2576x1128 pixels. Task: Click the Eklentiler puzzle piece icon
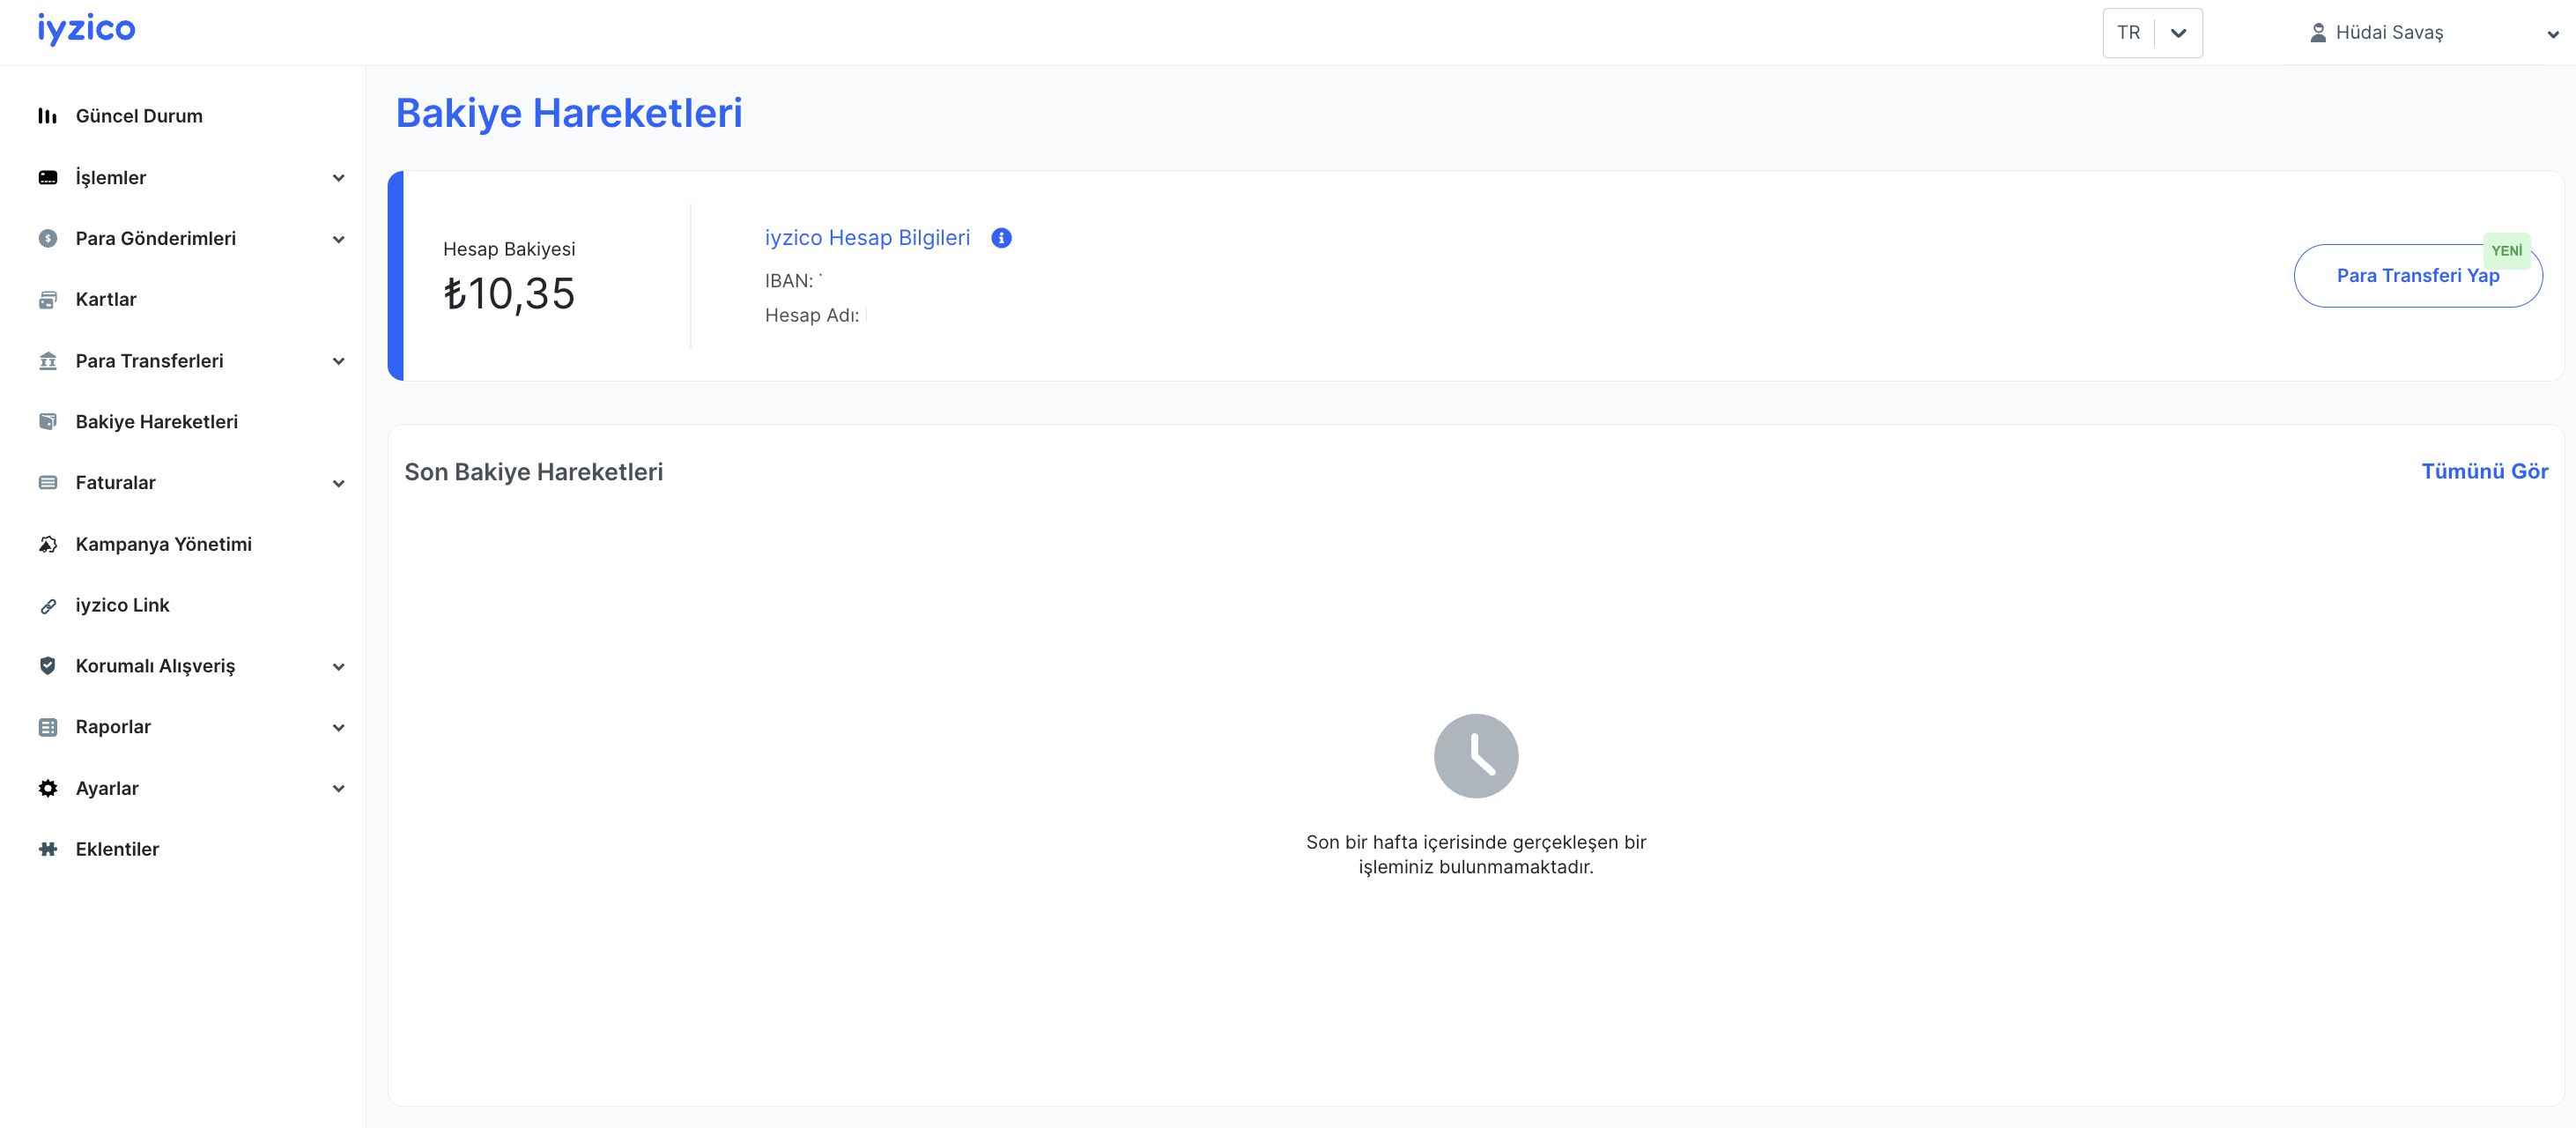coord(47,849)
